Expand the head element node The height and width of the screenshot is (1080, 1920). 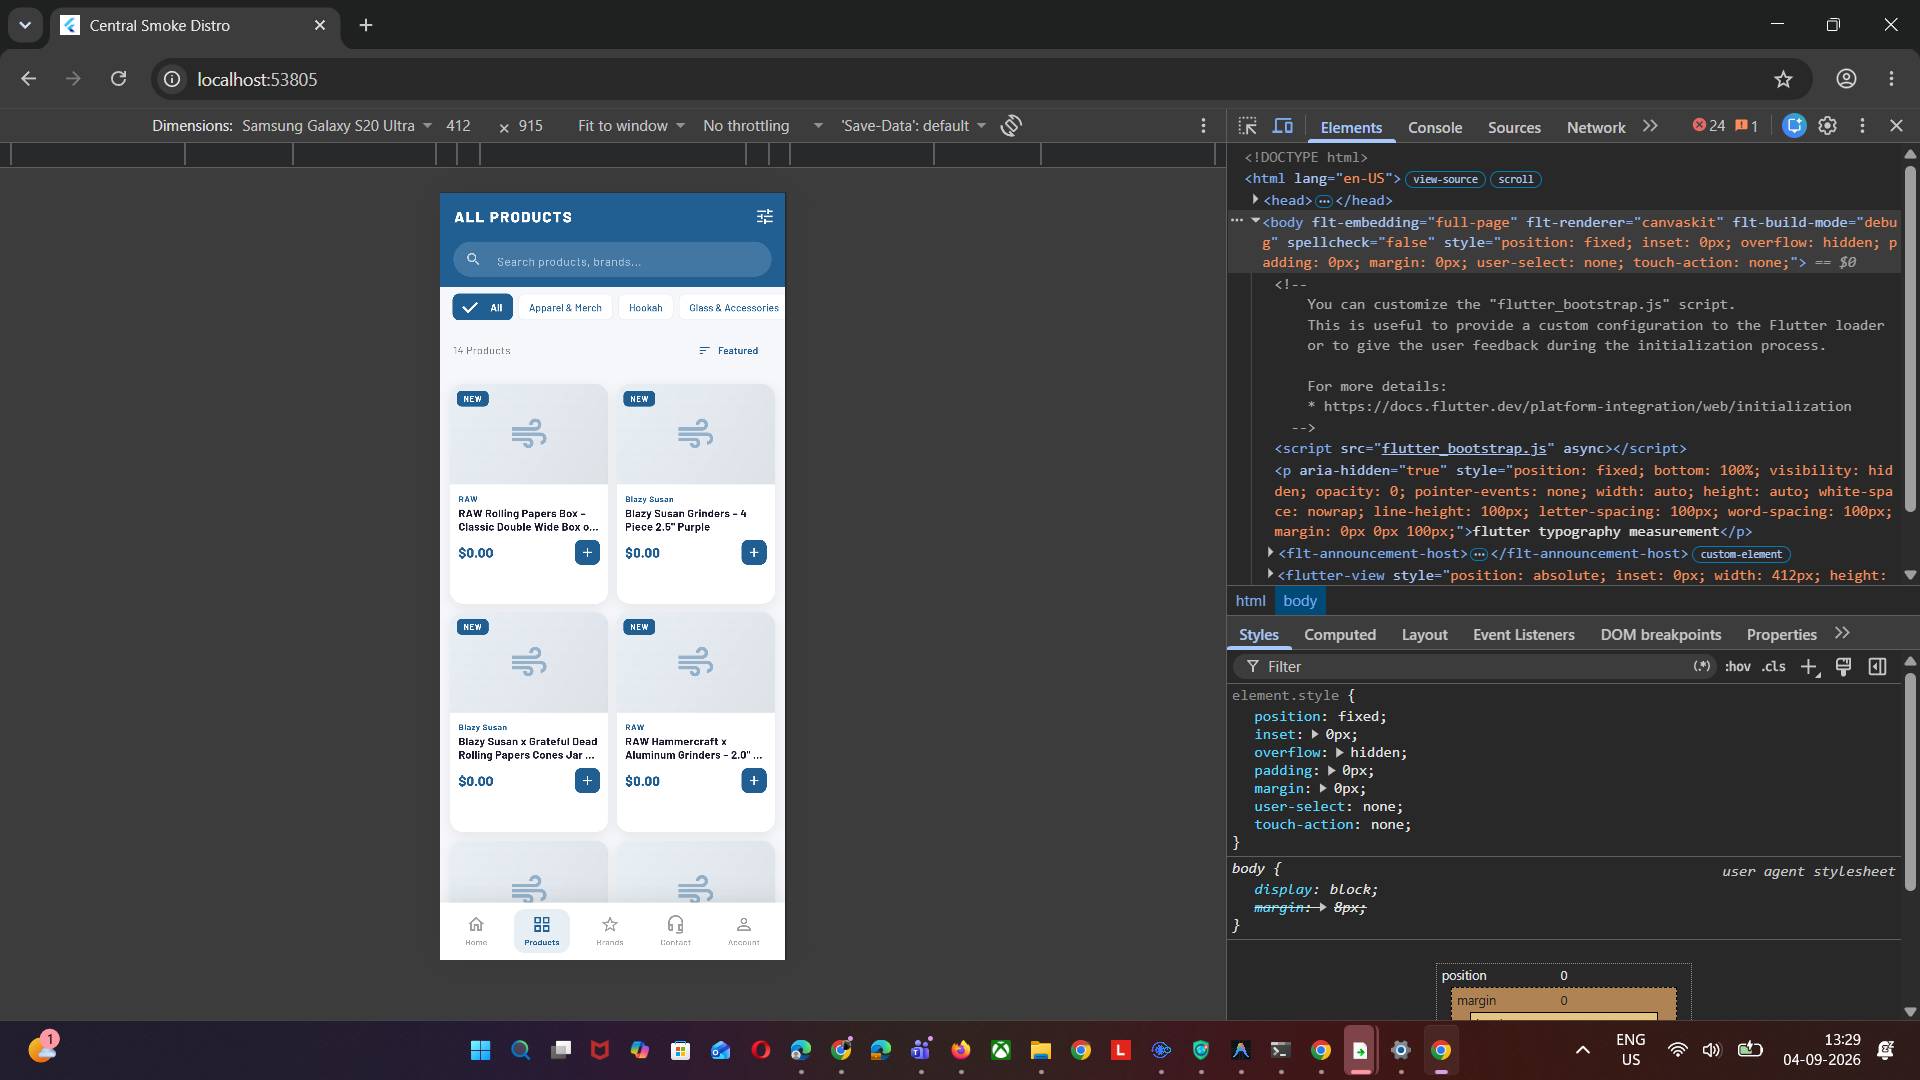1256,200
